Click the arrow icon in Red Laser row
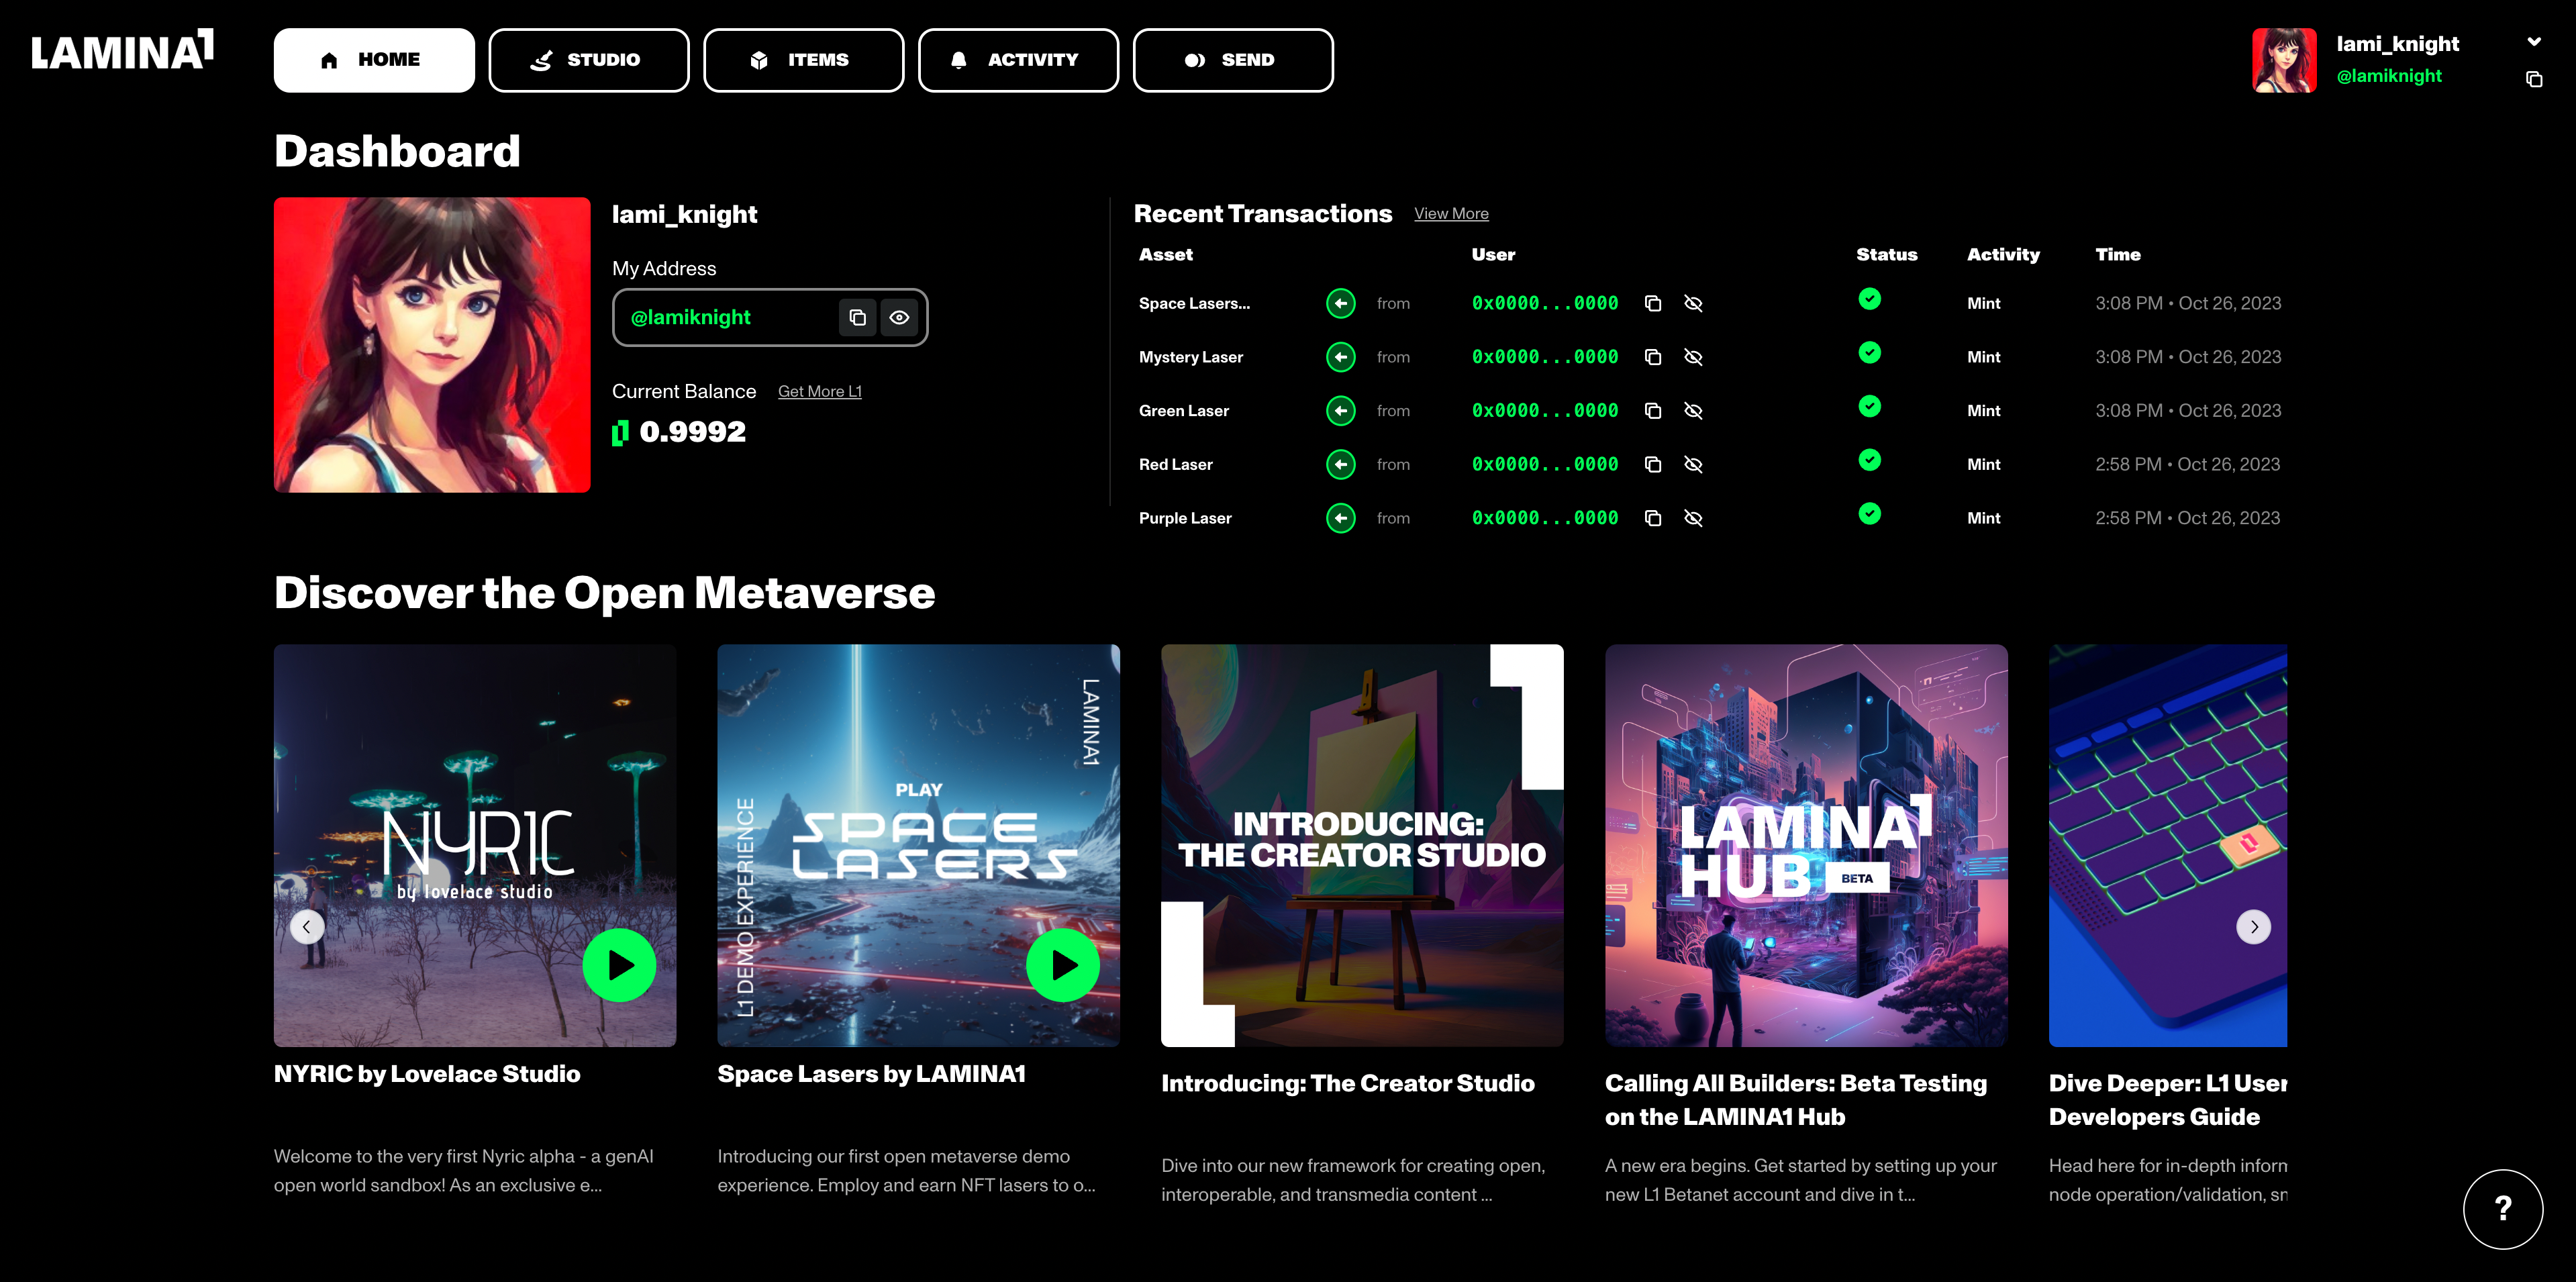 [1341, 464]
